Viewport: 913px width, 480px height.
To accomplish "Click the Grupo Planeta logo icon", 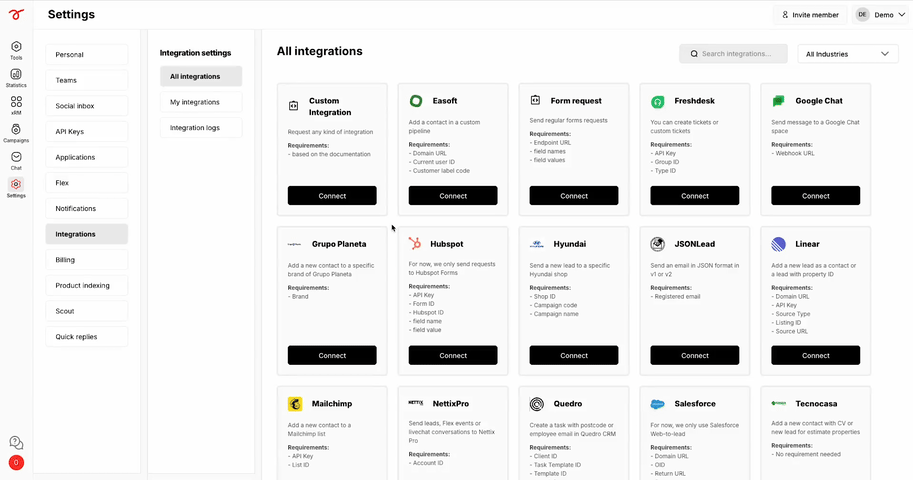I will (x=295, y=244).
